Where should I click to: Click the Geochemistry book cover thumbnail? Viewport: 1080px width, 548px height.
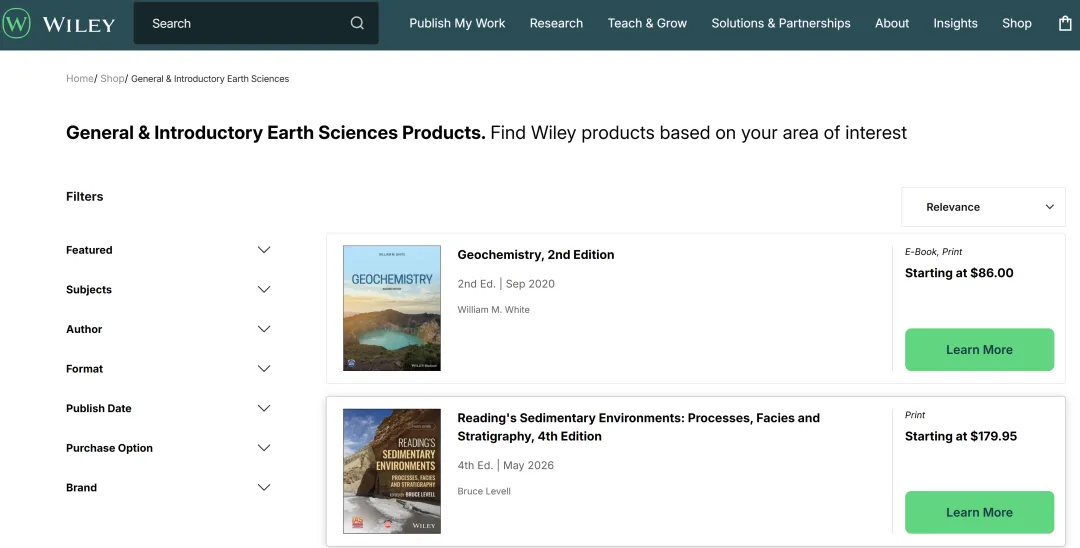pyautogui.click(x=392, y=308)
